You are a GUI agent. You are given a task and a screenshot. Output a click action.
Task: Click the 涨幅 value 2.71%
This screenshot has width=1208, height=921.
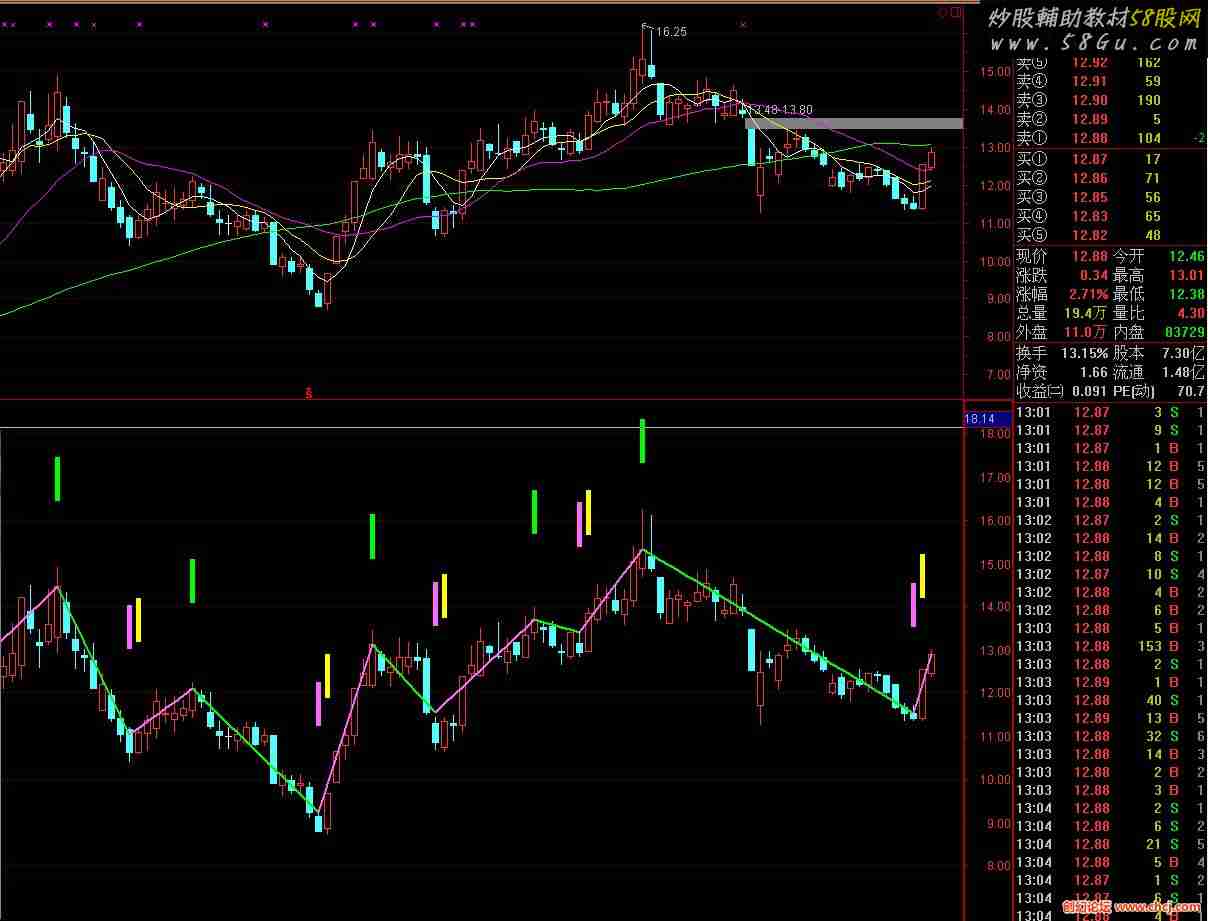[x=1089, y=294]
